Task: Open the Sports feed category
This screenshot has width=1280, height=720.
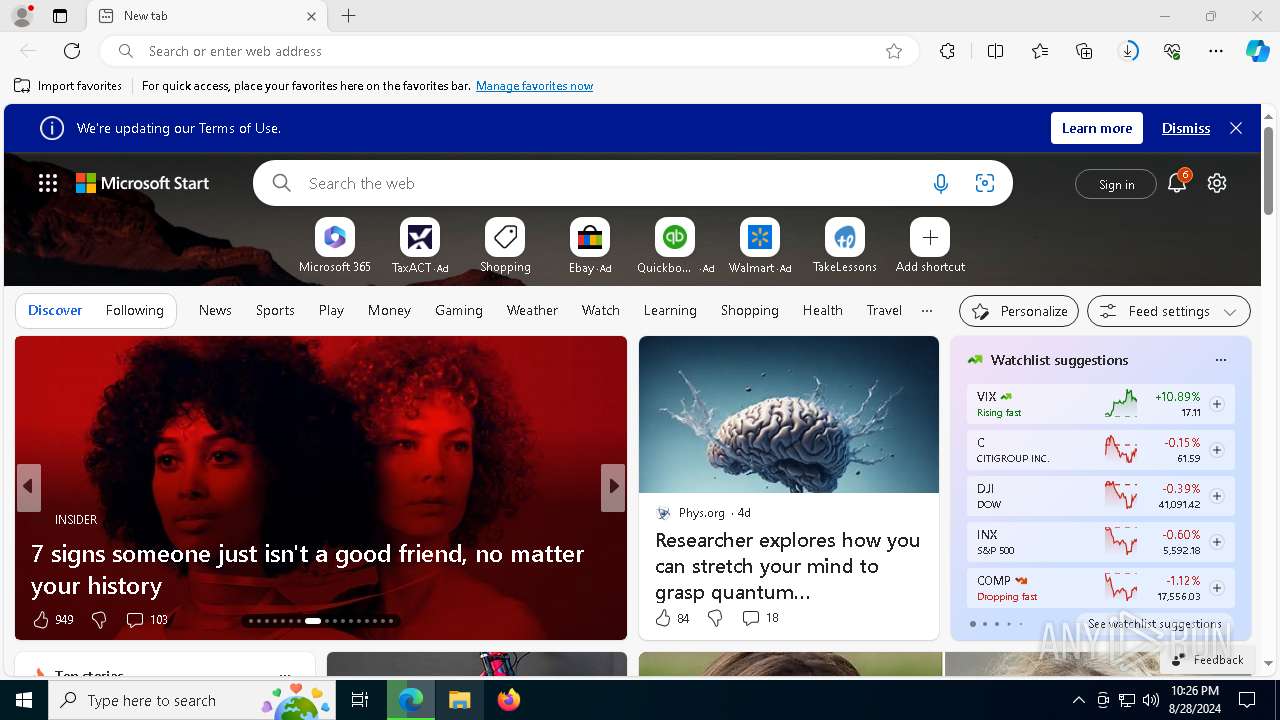Action: [x=275, y=310]
